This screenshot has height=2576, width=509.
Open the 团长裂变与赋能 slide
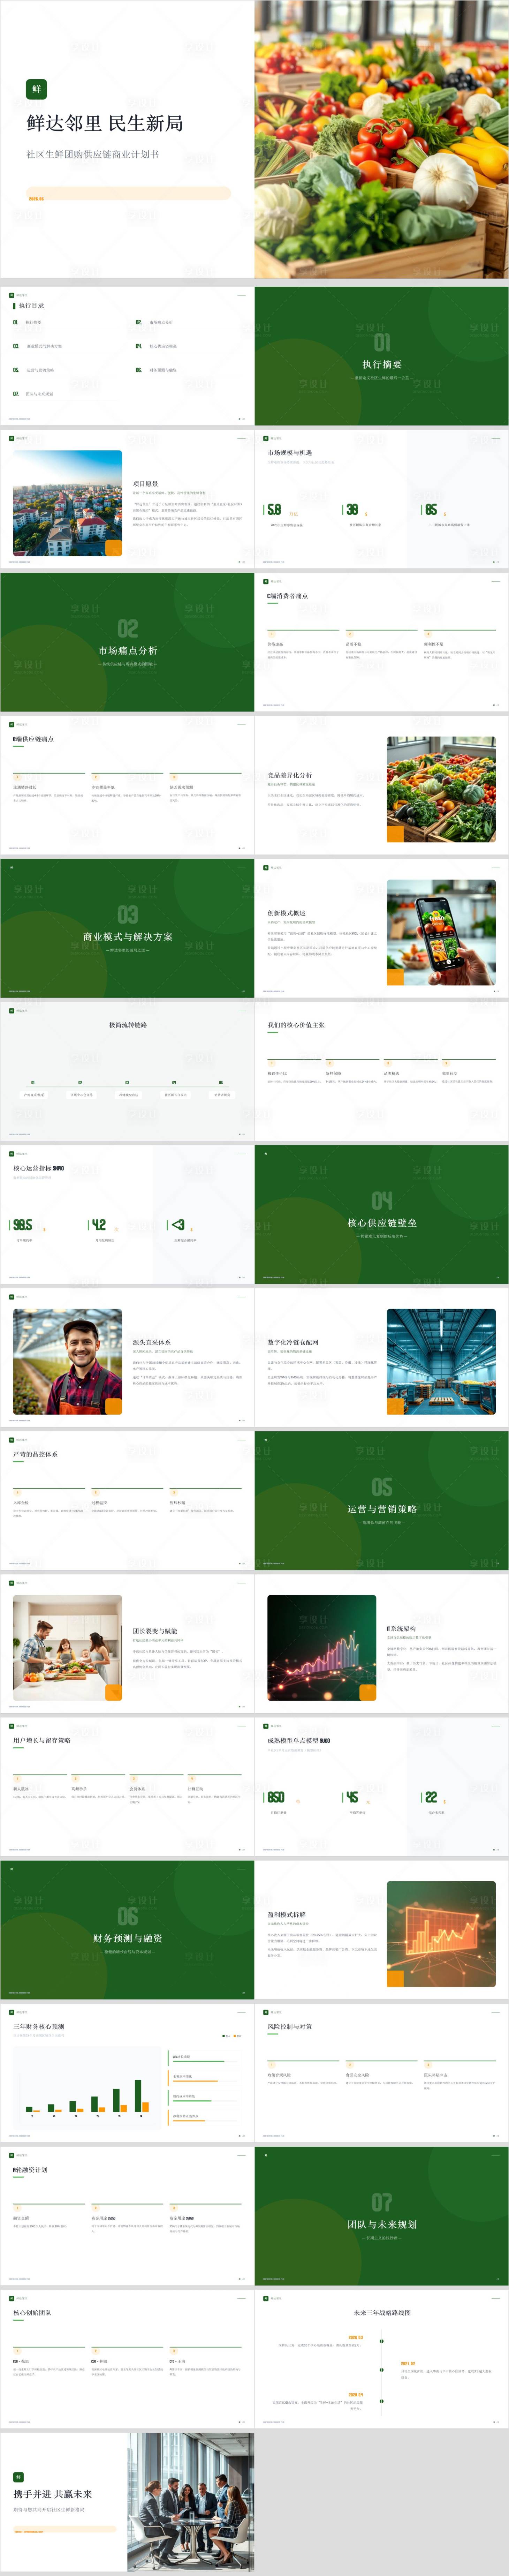[127, 1644]
